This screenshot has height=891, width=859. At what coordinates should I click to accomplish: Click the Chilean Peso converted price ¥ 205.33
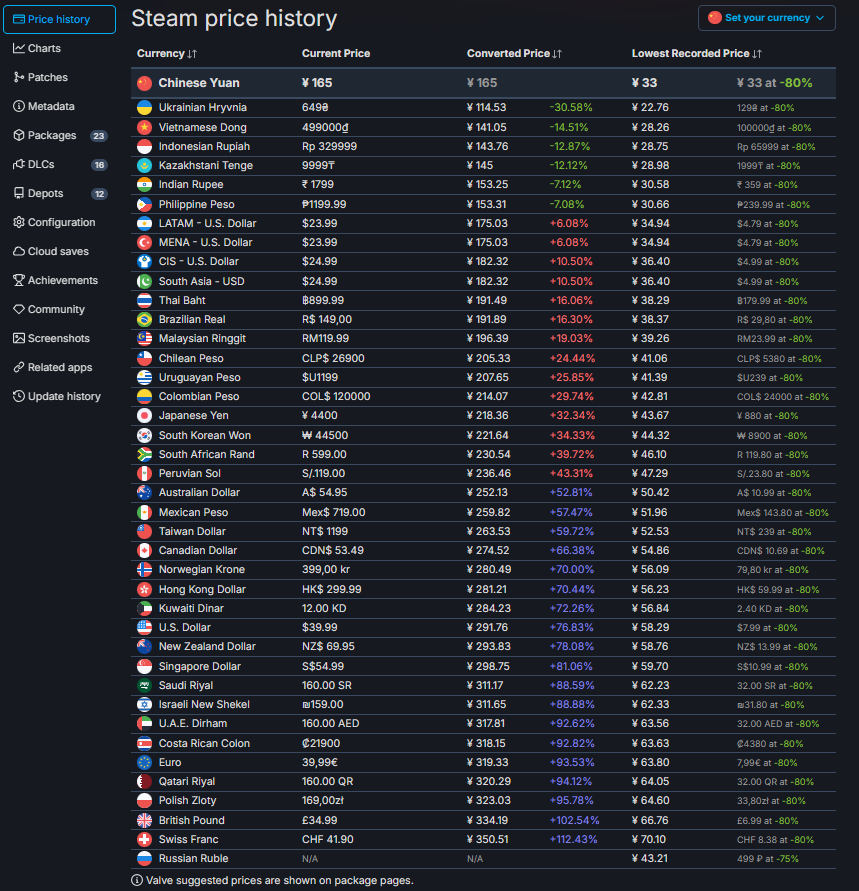[x=489, y=359]
